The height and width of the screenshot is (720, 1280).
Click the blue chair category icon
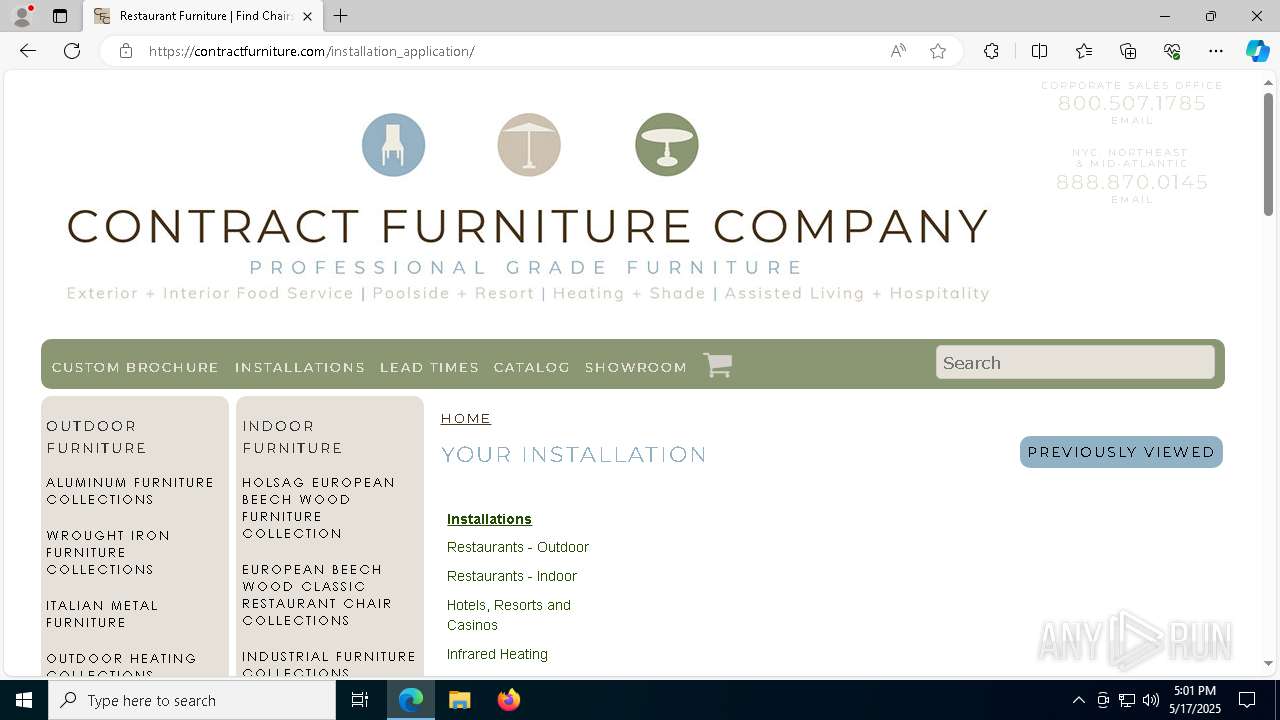(393, 145)
